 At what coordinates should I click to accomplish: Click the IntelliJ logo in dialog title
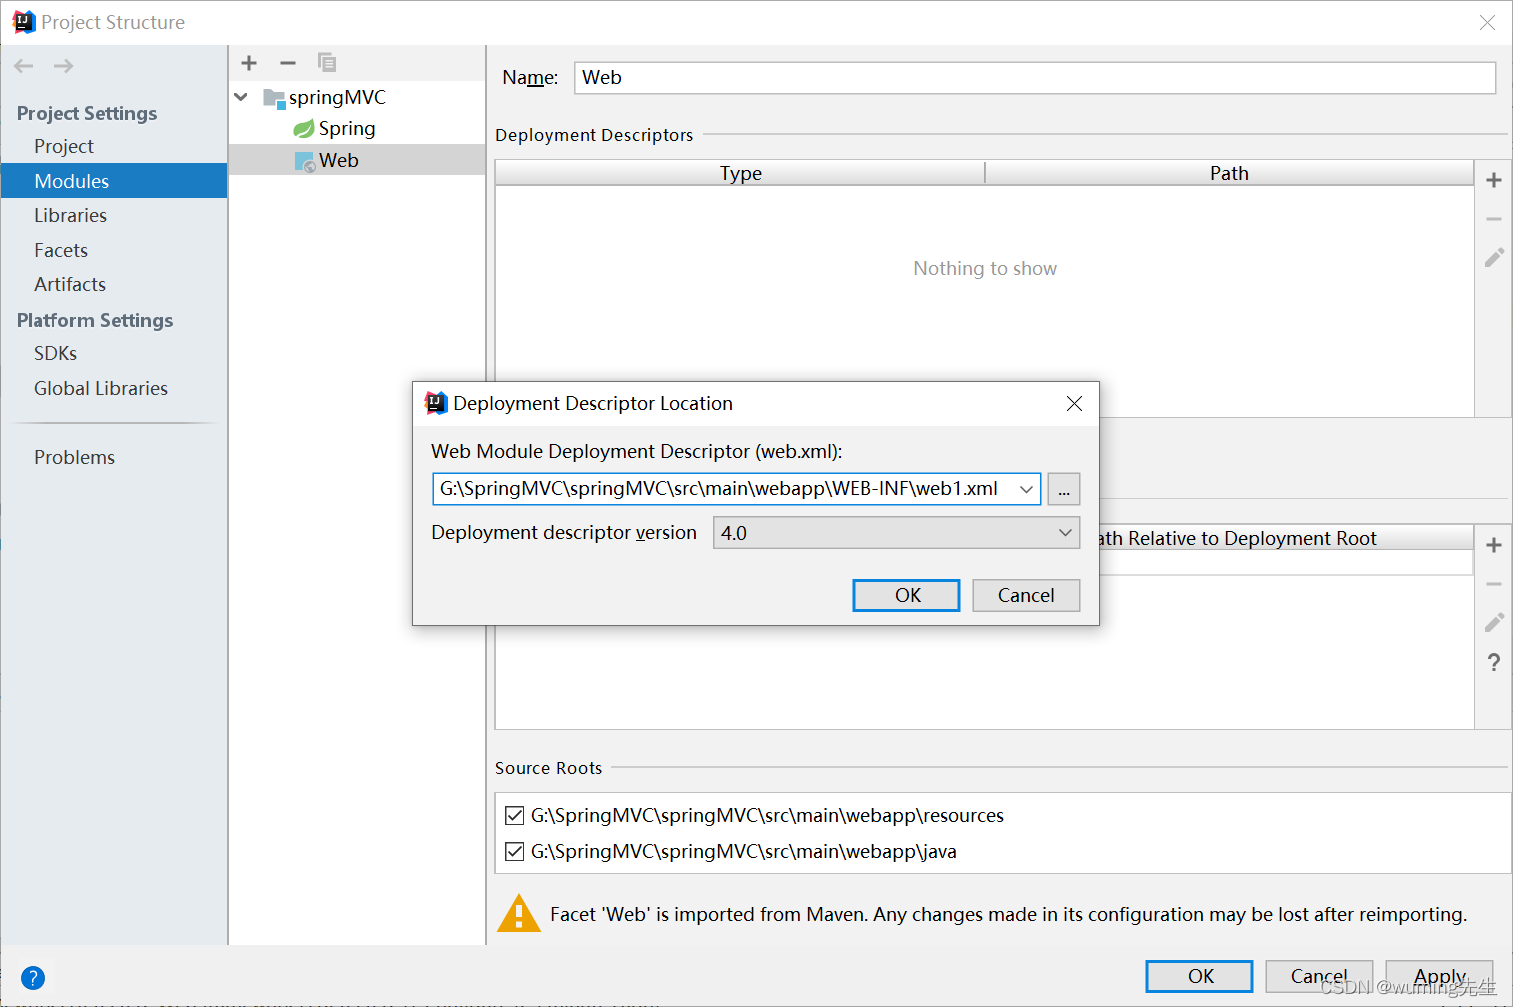point(436,403)
